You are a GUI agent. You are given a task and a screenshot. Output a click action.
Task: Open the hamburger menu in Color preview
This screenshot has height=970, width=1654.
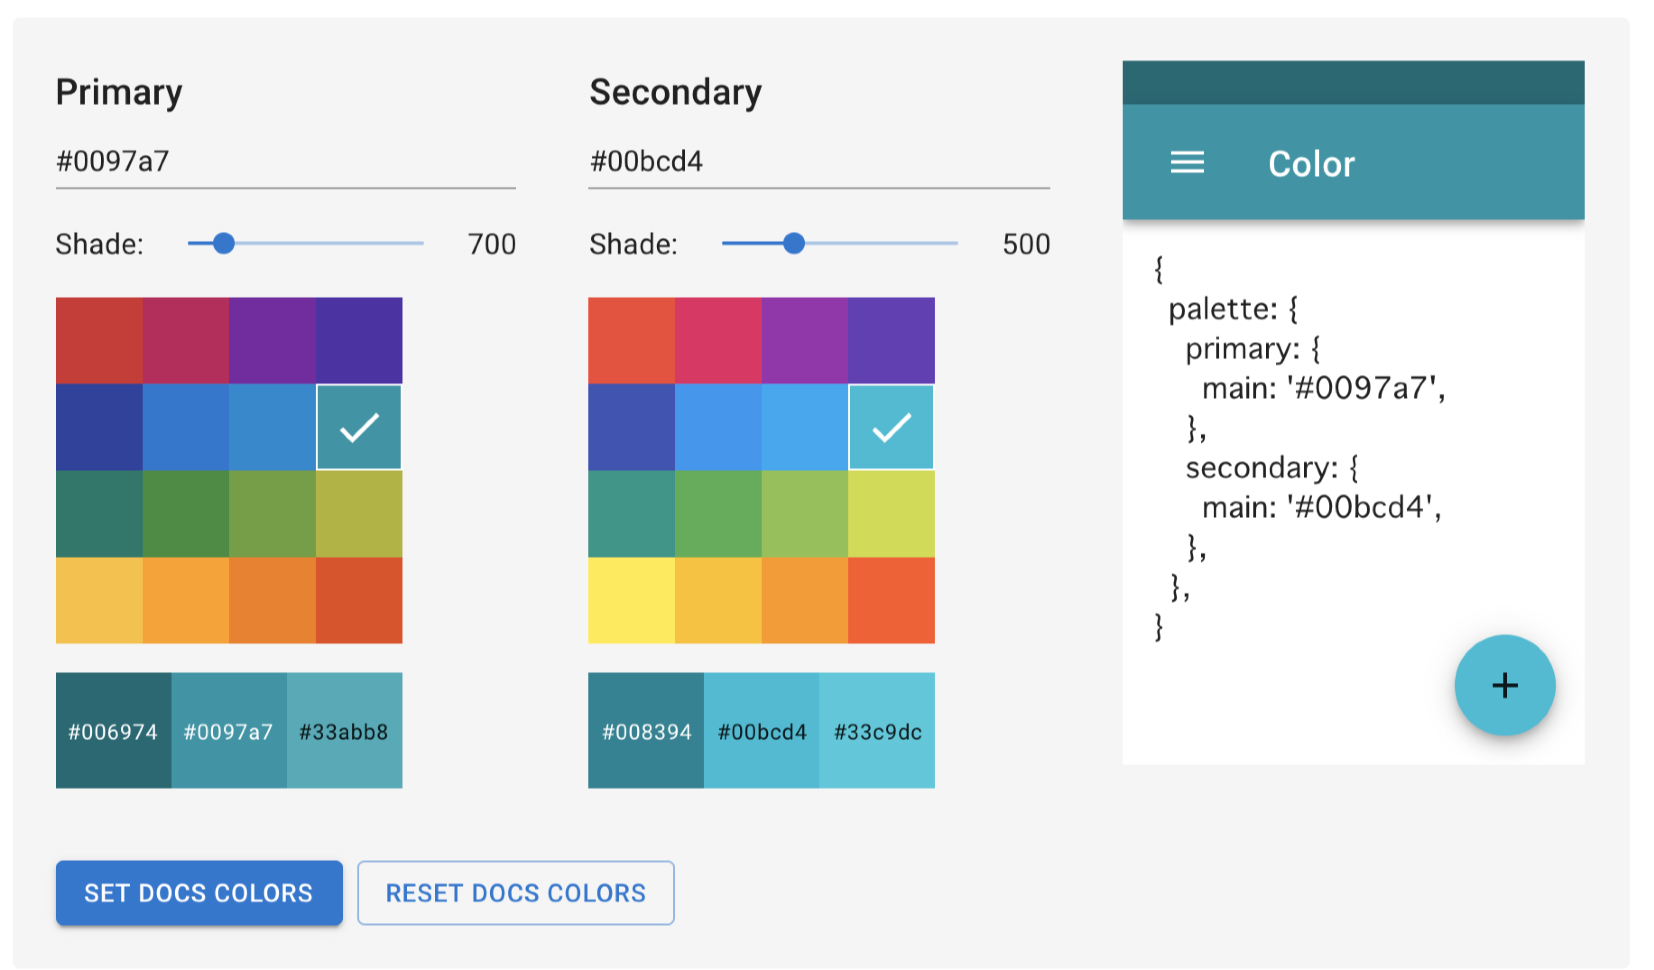1187,163
